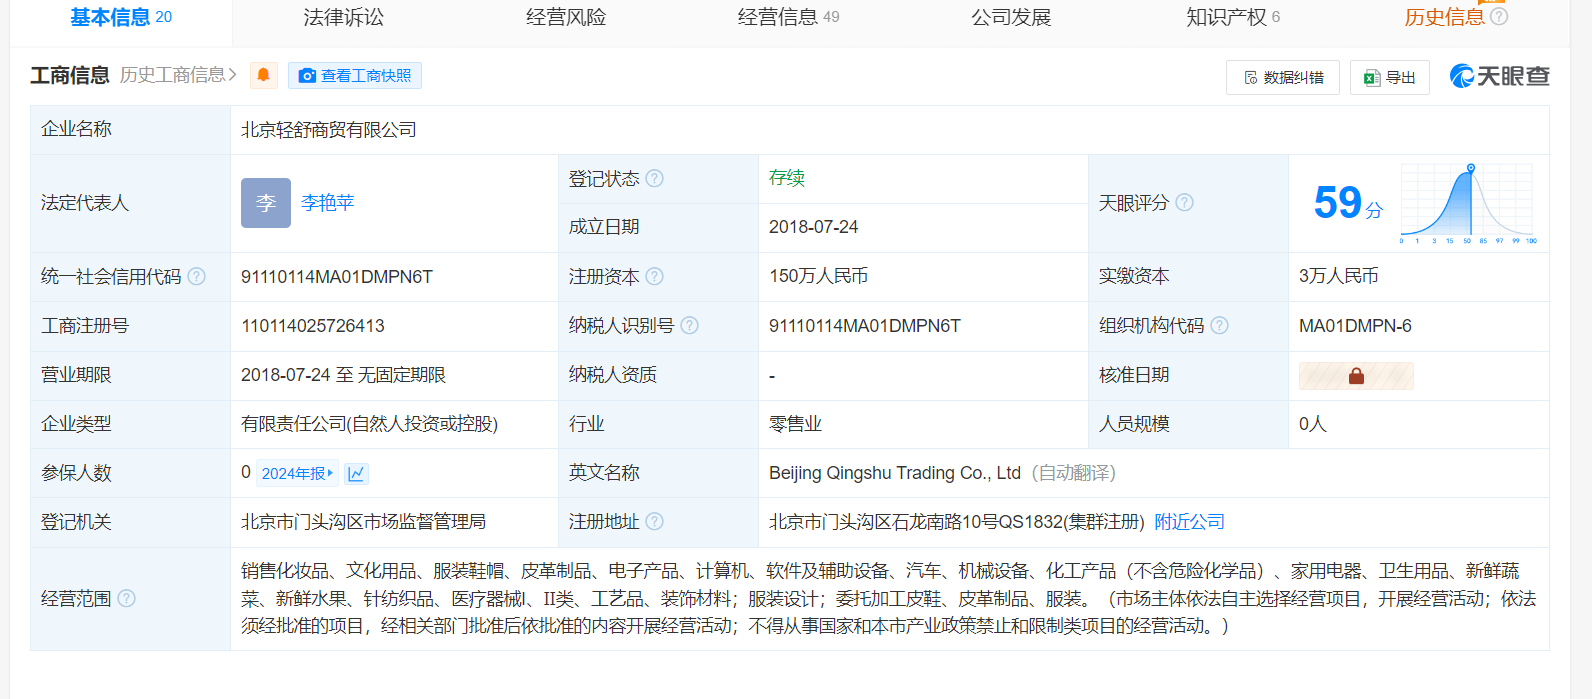Click the 天眼评分 distribution chart

[x=1468, y=203]
